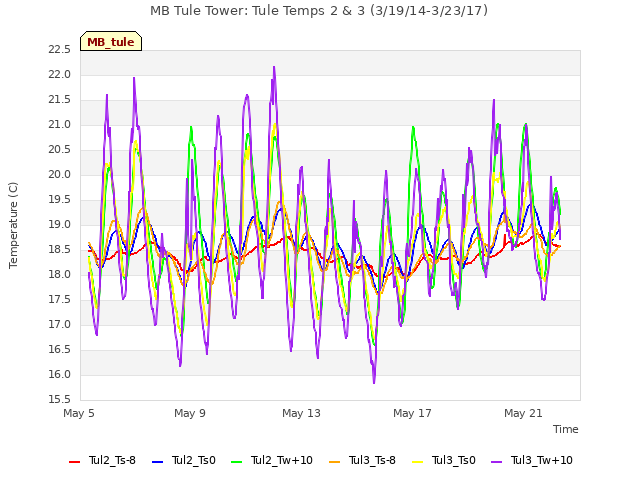Click the 17.5 y-axis tick label
Screen dimensions: 640x480
60,300
